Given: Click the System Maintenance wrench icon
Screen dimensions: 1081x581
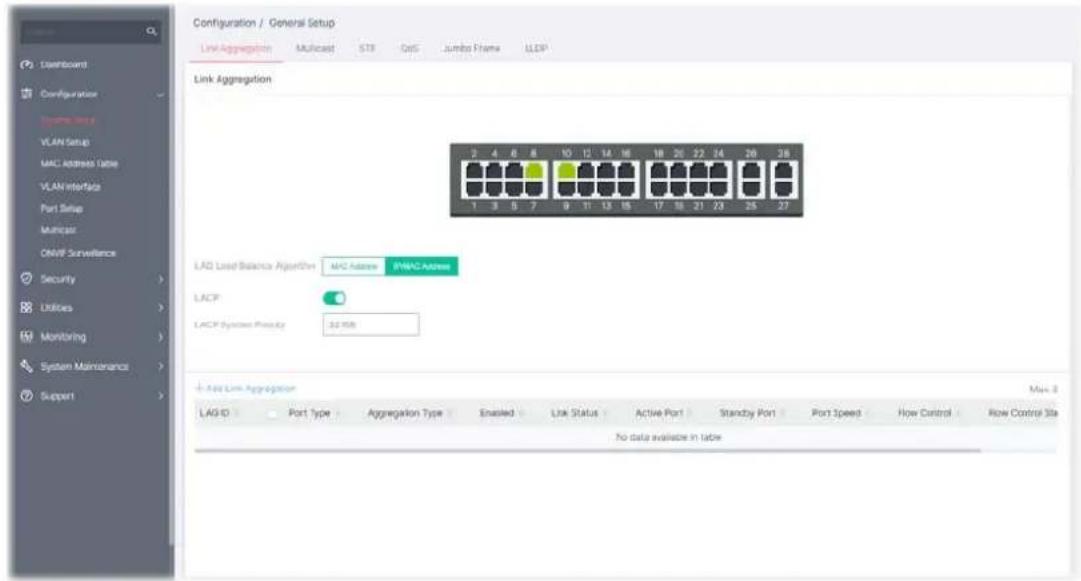Looking at the screenshot, I should click(26, 366).
